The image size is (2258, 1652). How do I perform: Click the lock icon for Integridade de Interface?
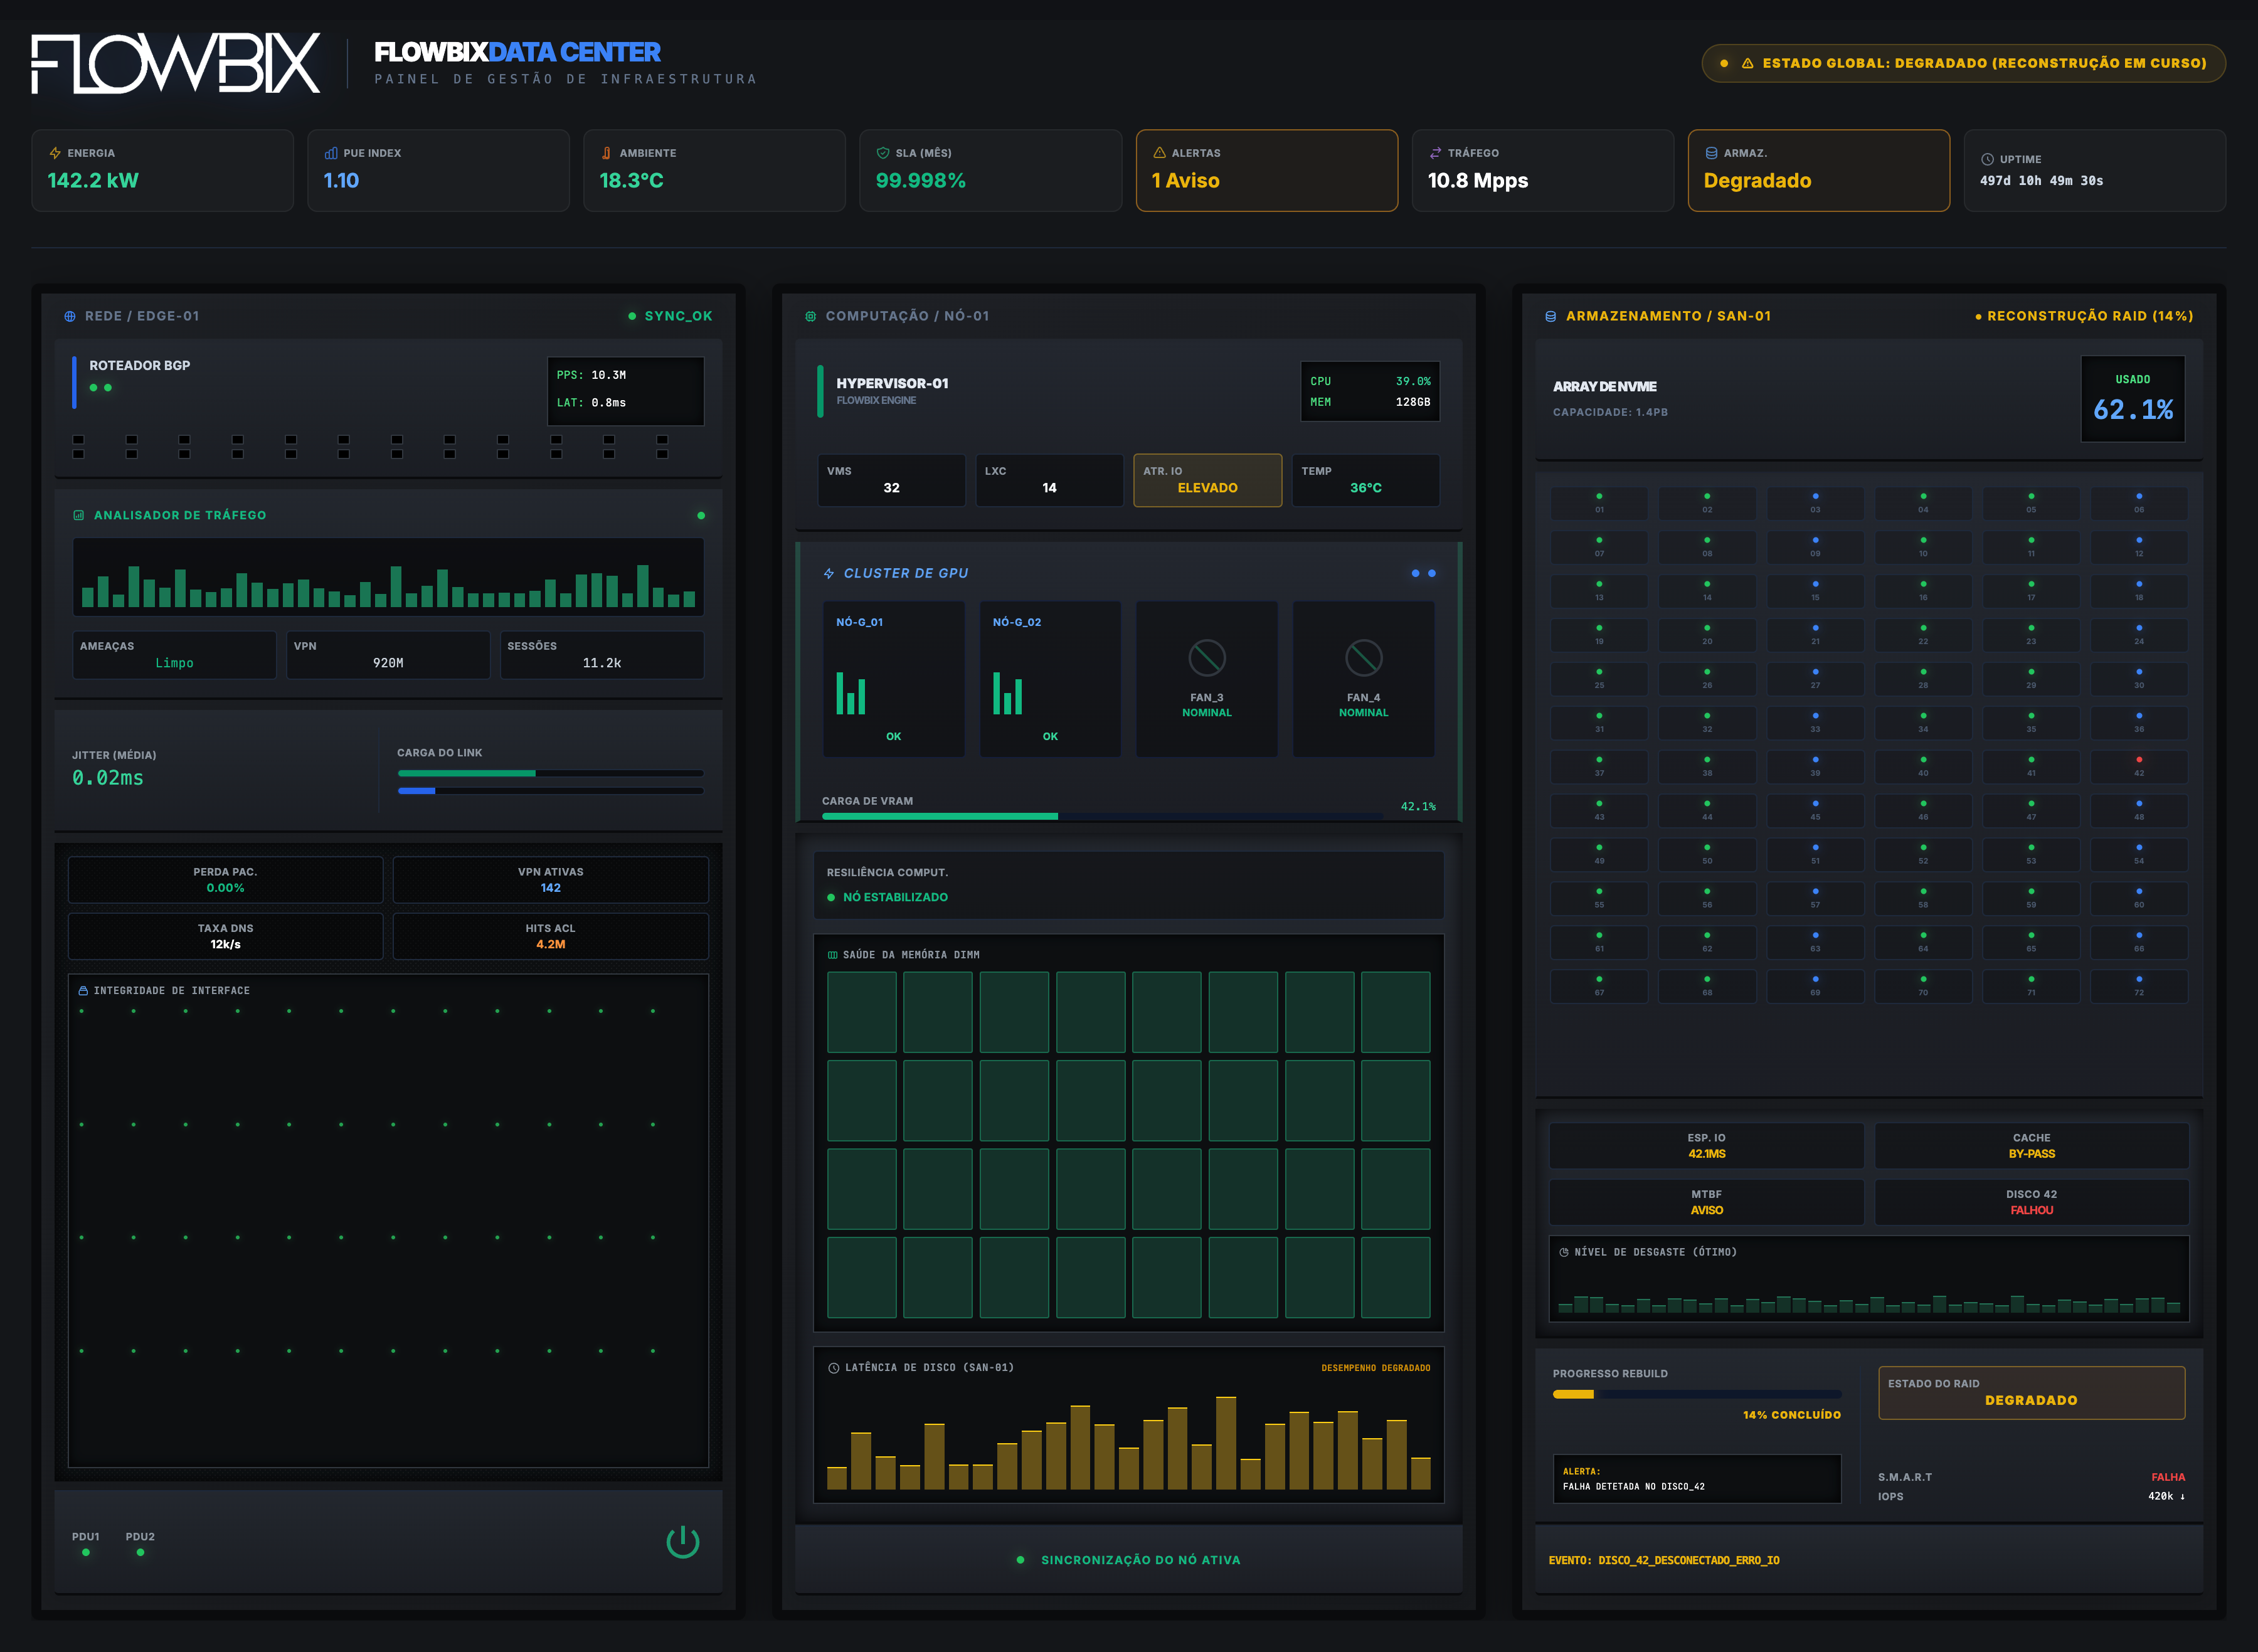click(x=83, y=991)
